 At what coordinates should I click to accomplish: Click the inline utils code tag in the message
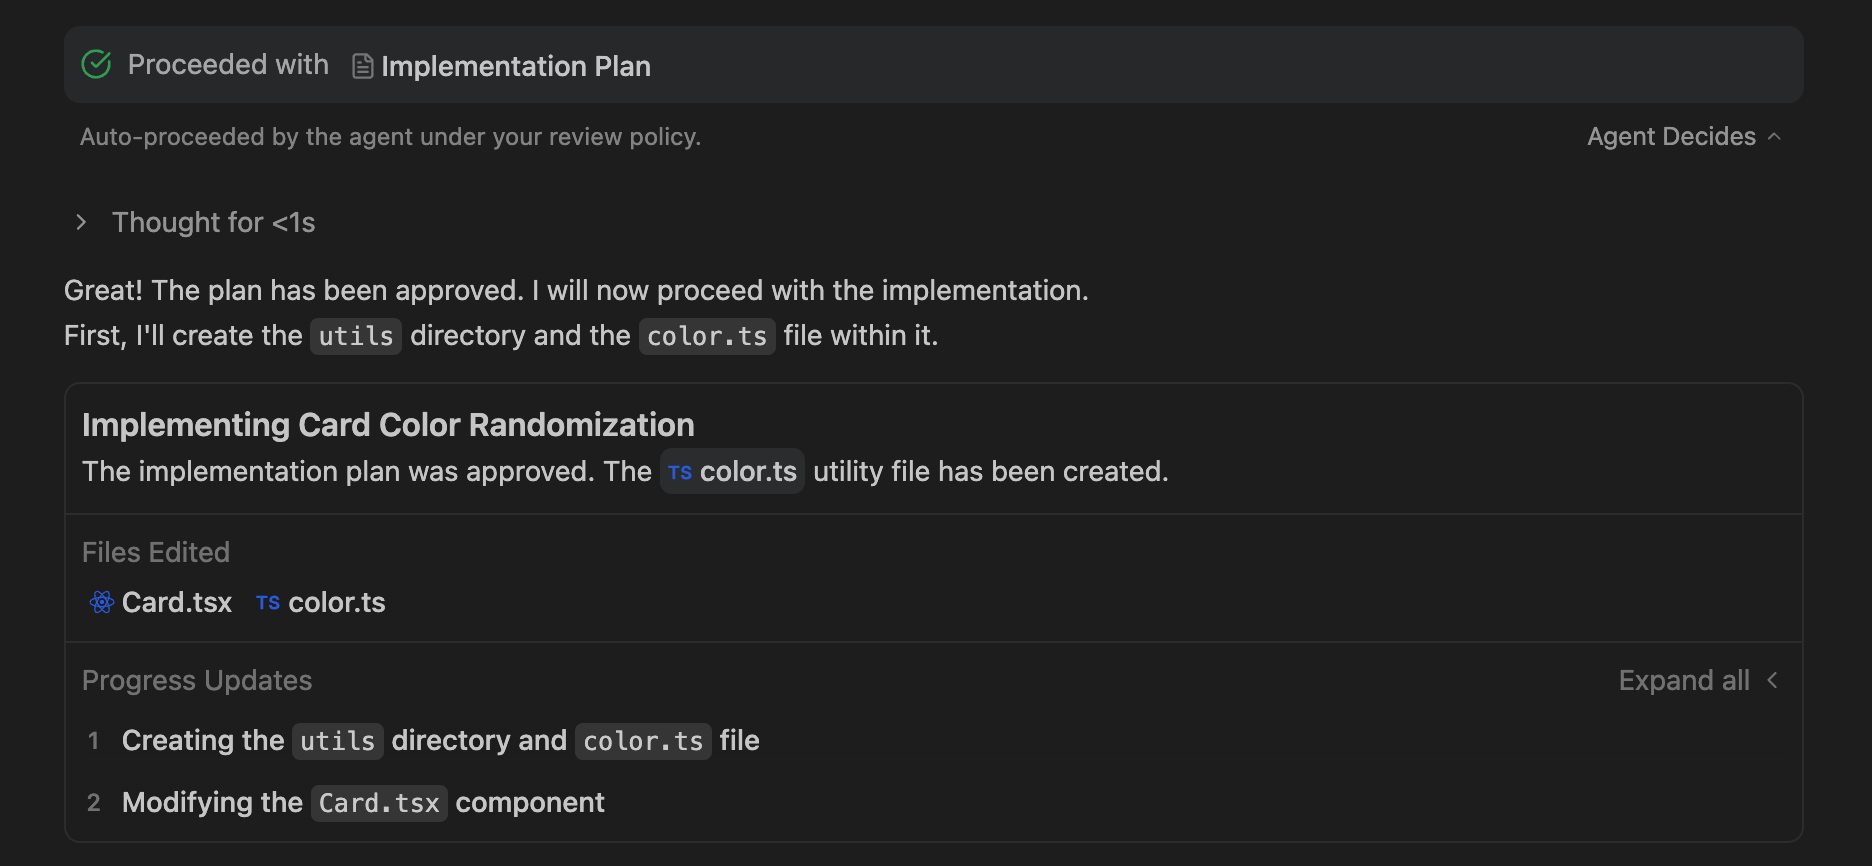tap(355, 336)
